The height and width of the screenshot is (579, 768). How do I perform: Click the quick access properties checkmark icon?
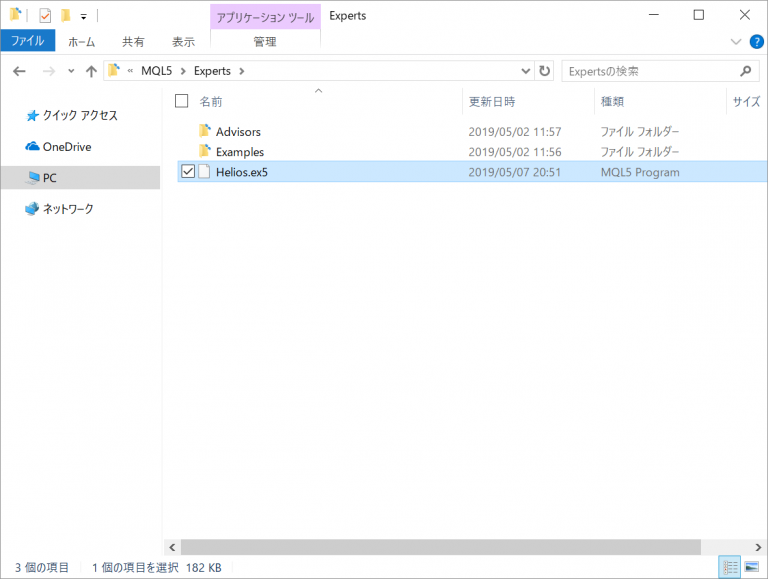pyautogui.click(x=44, y=15)
